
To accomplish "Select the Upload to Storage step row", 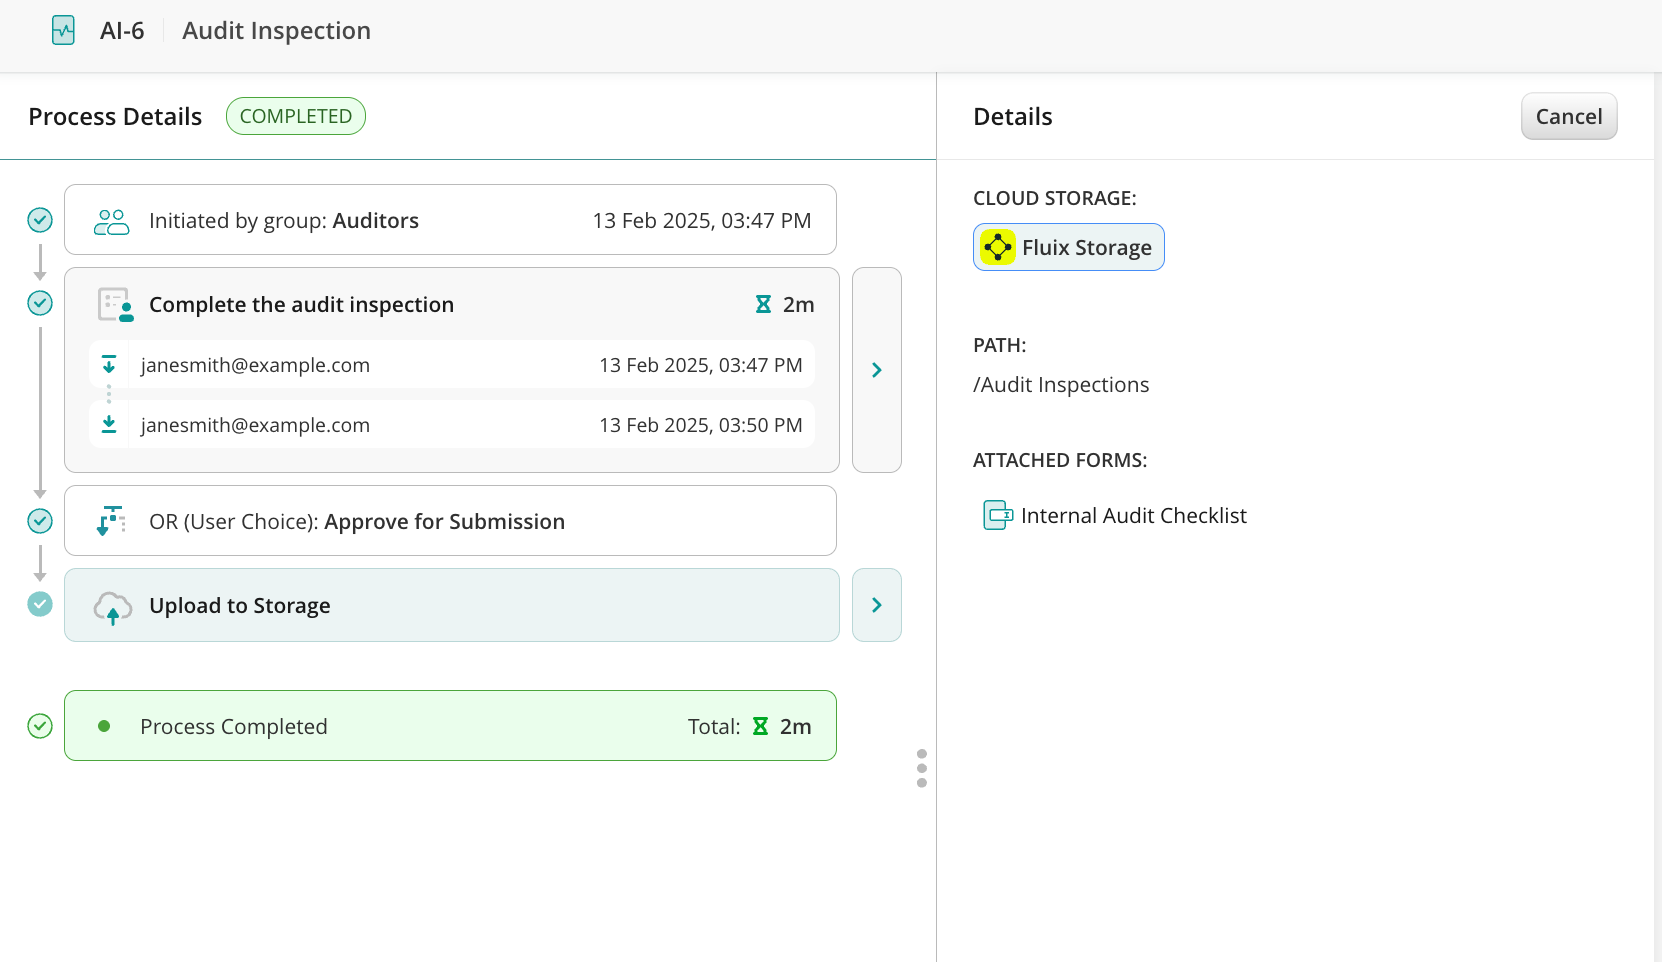I will click(450, 605).
